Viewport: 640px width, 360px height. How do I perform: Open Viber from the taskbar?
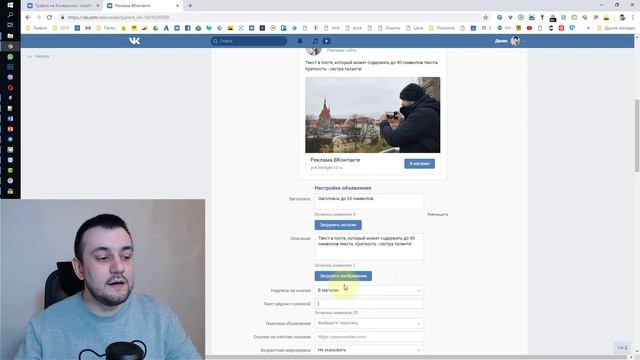coord(10,77)
